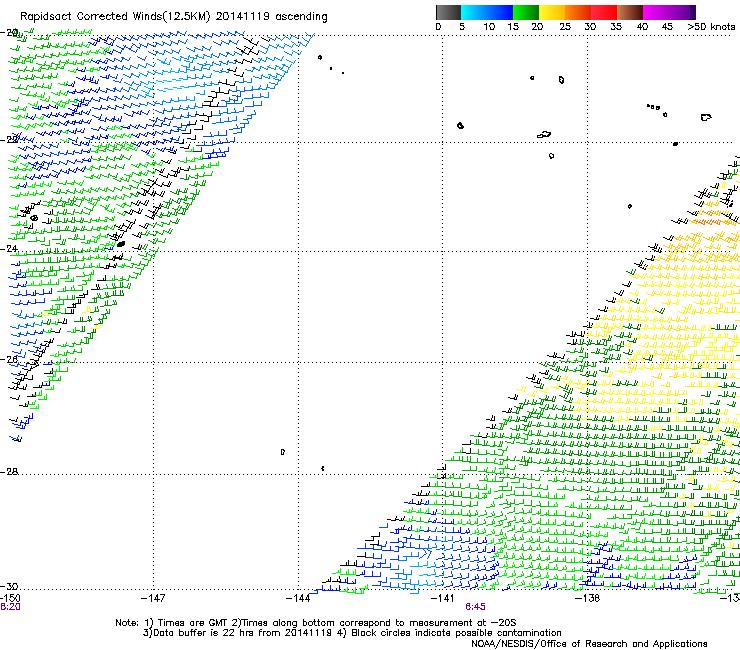Click the '-147' longitude axis label

(x=153, y=598)
